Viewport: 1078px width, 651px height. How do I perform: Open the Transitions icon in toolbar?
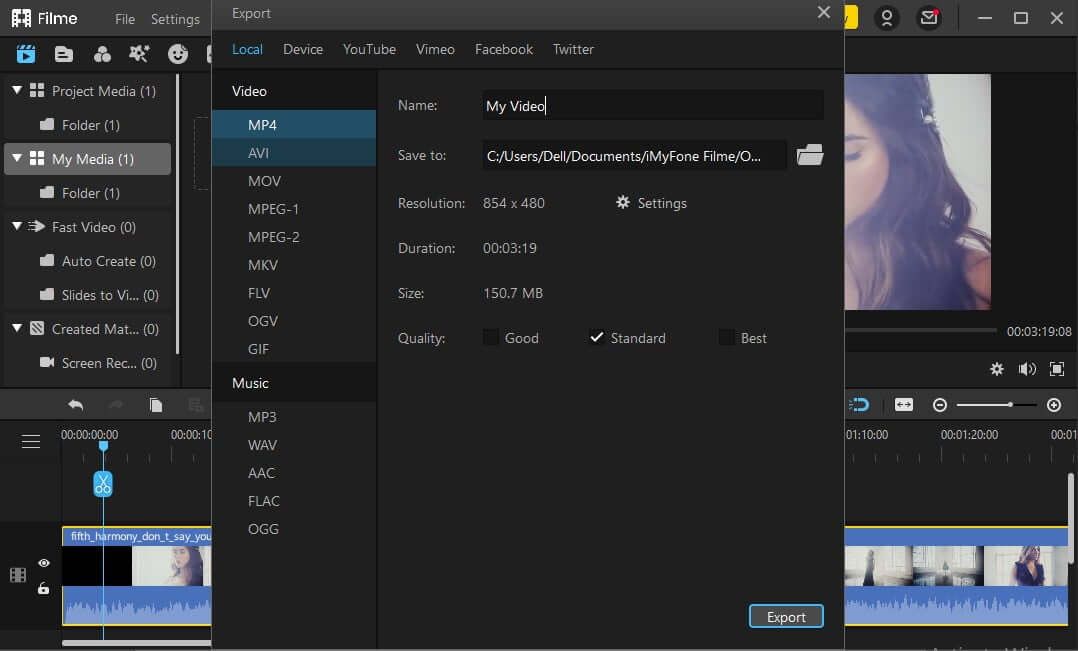[x=140, y=54]
